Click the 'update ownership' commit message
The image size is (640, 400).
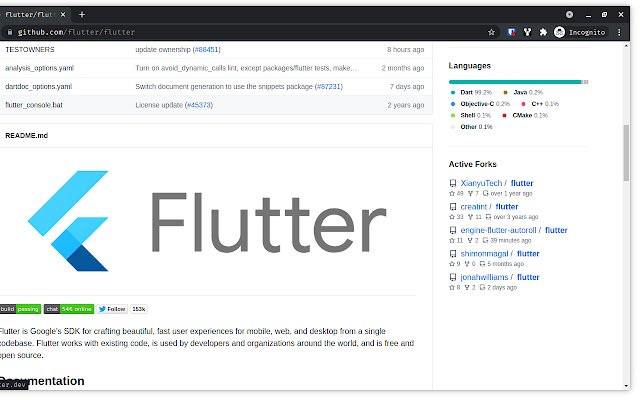tap(163, 49)
